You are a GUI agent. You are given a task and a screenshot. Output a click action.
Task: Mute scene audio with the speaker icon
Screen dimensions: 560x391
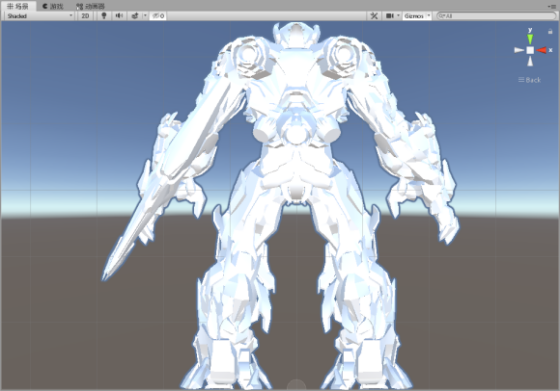(x=119, y=16)
